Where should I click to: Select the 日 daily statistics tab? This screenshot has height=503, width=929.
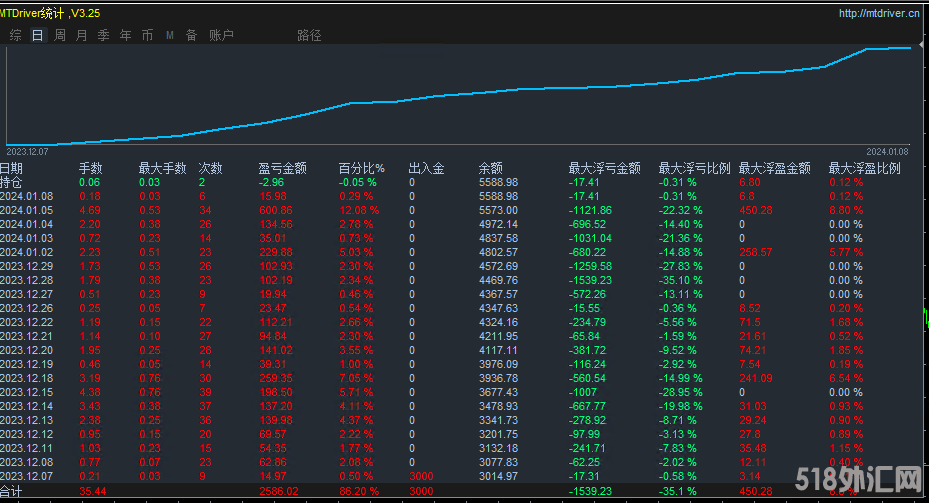click(37, 35)
